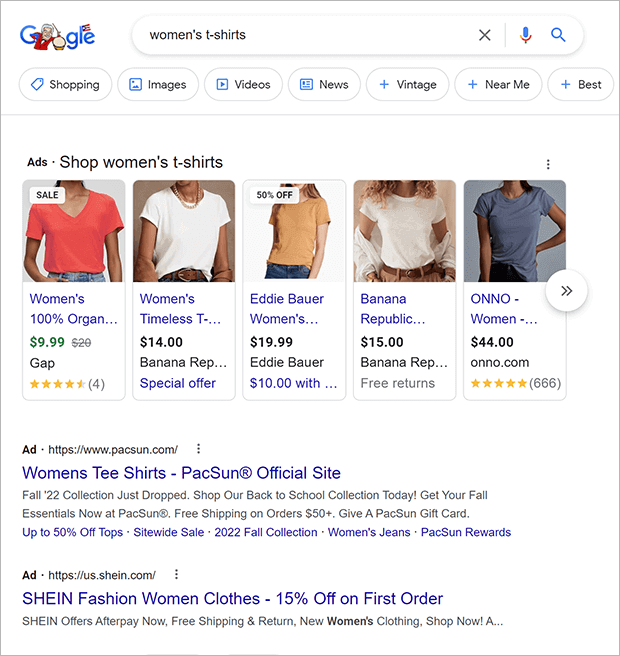Click the $9.99 Gap sale price
The image size is (620, 656).
click(x=47, y=342)
